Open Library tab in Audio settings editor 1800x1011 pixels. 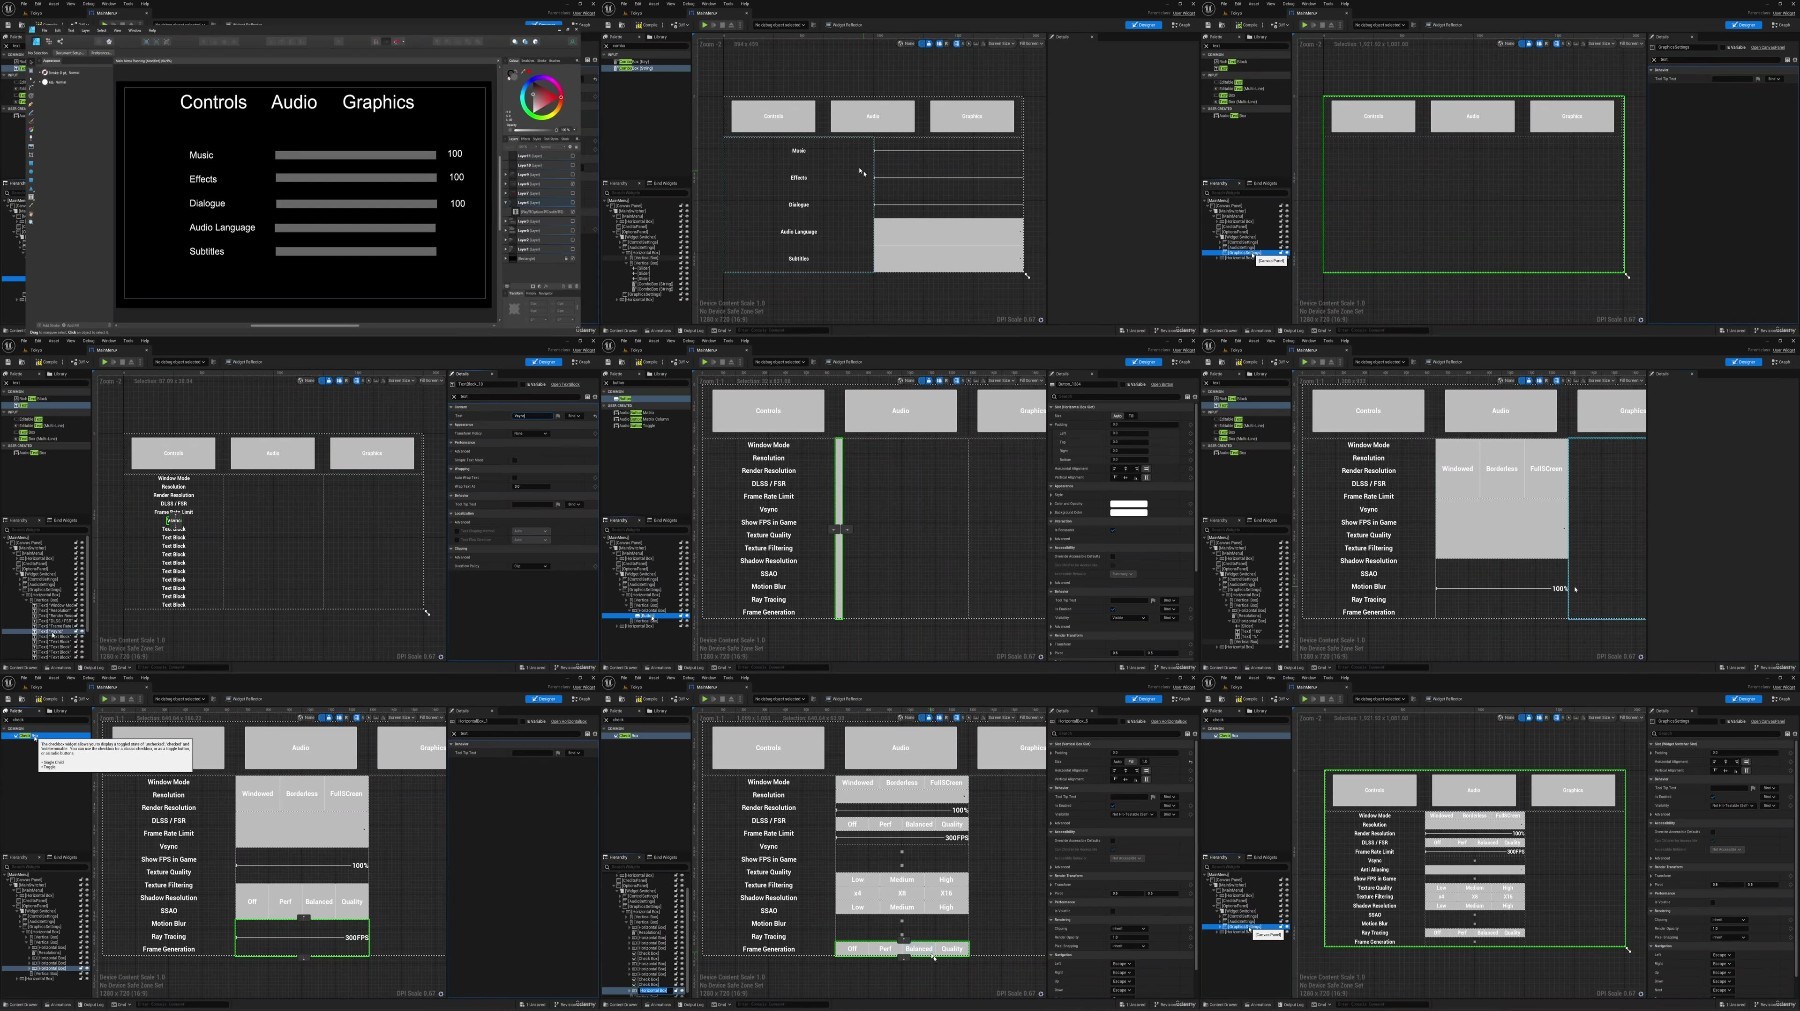pos(657,37)
